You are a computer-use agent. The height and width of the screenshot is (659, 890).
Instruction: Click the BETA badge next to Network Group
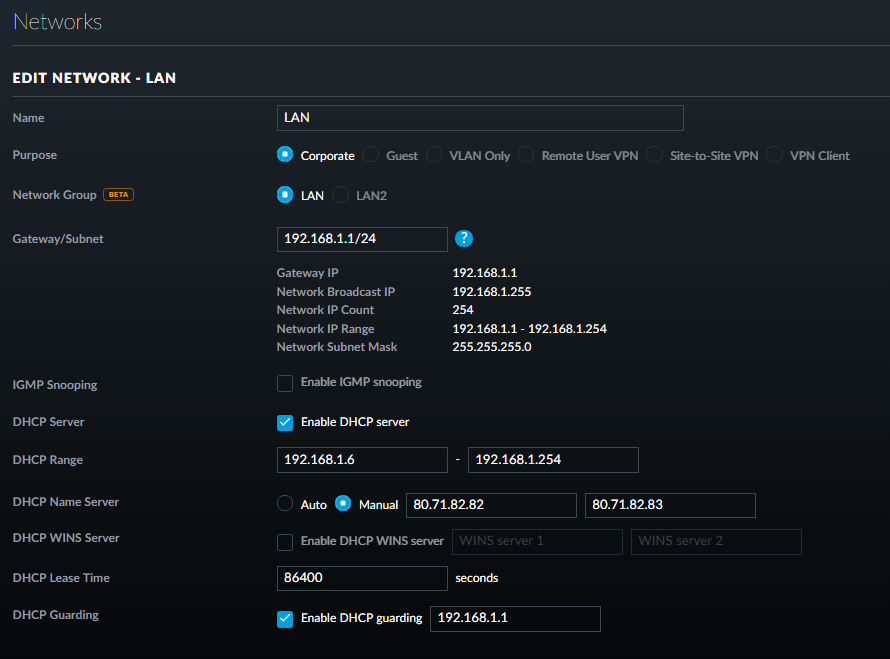(x=118, y=195)
